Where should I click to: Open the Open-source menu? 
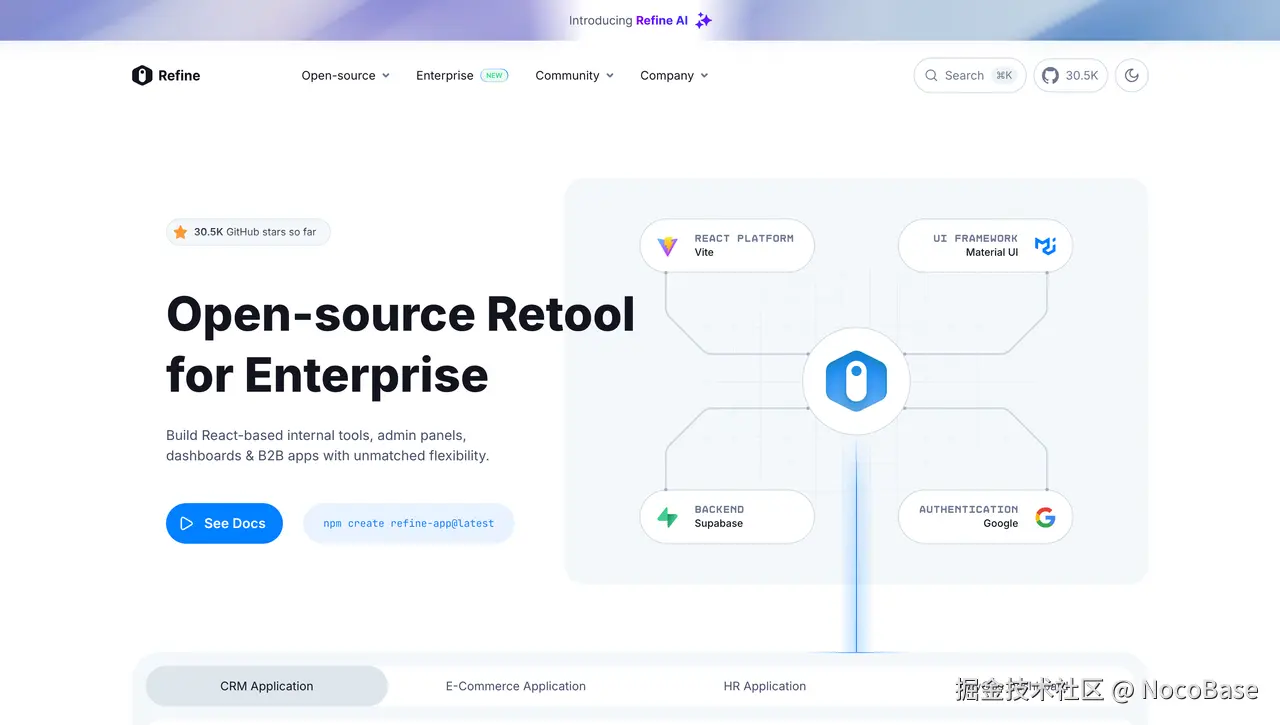[x=345, y=75]
